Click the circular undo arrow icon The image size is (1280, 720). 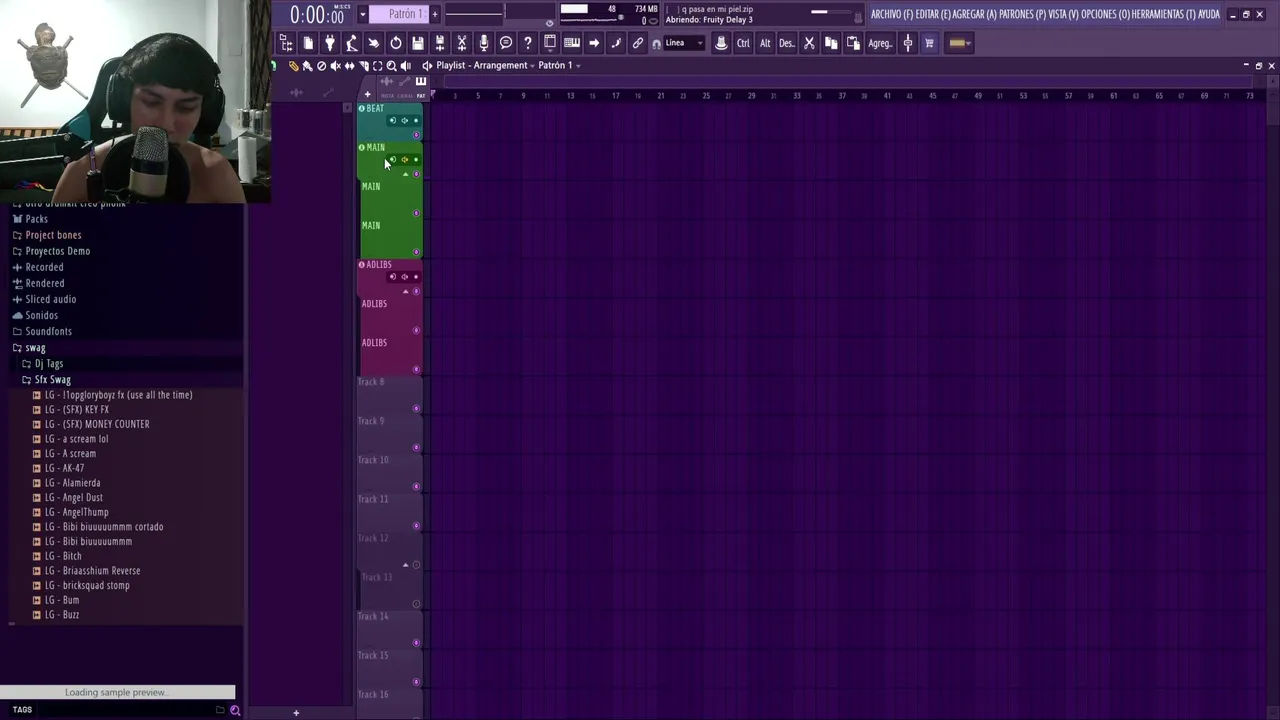[396, 43]
